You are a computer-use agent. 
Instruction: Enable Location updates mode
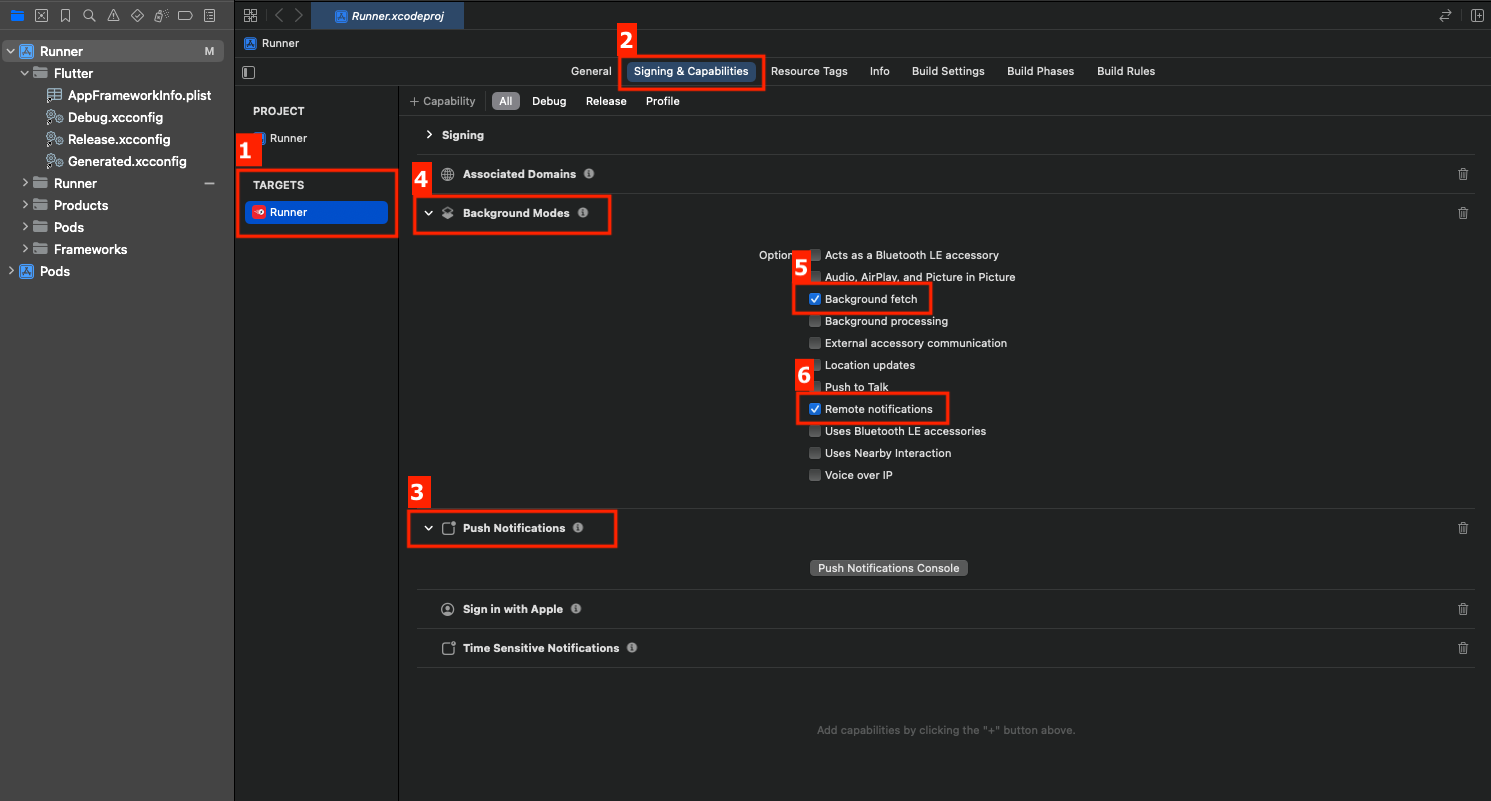pos(815,365)
